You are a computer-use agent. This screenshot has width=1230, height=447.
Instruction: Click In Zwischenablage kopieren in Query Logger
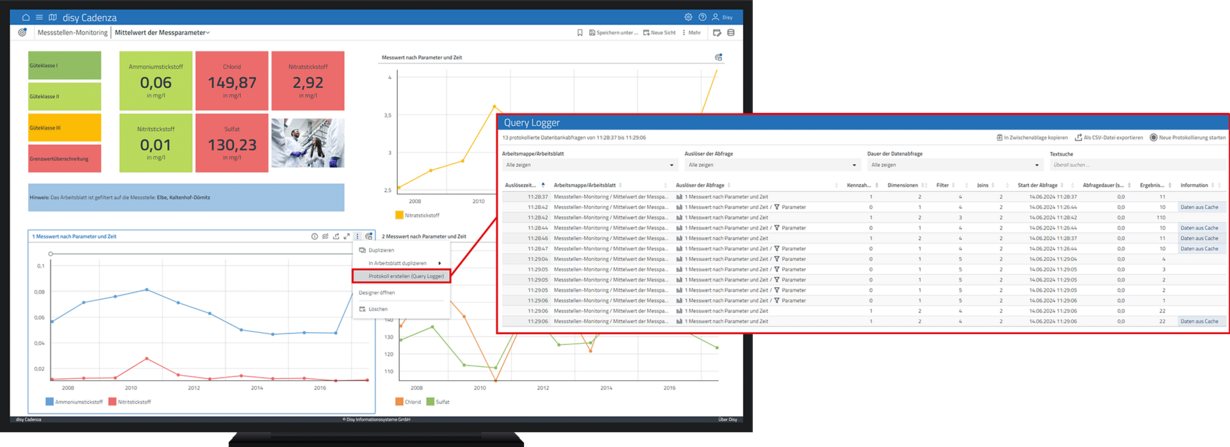click(1032, 137)
